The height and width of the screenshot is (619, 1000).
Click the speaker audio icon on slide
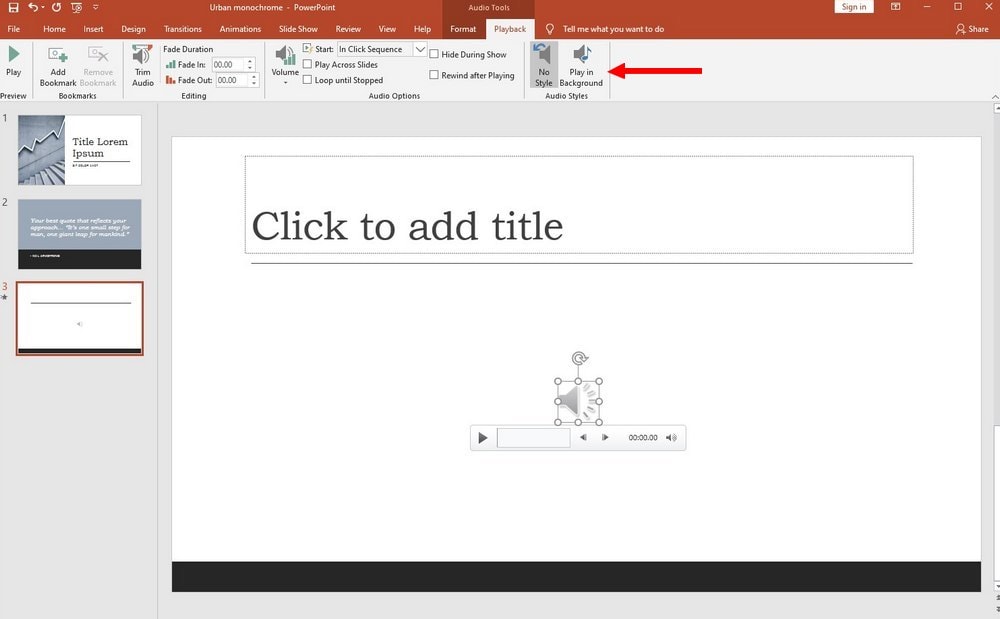coord(578,401)
